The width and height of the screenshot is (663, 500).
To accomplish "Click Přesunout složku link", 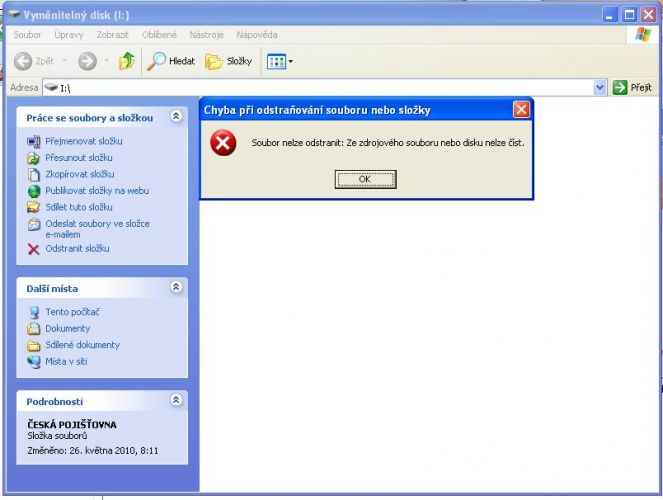I will (79, 158).
